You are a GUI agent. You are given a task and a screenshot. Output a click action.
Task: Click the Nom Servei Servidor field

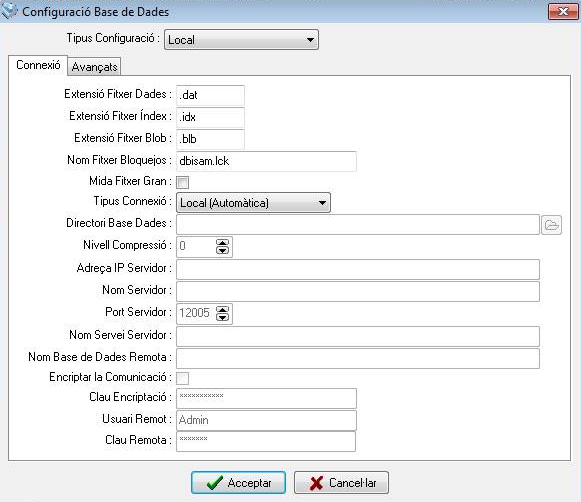[x=358, y=336]
